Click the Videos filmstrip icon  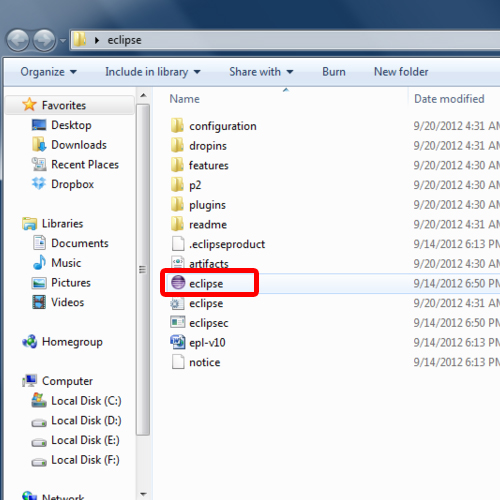pyautogui.click(x=39, y=302)
